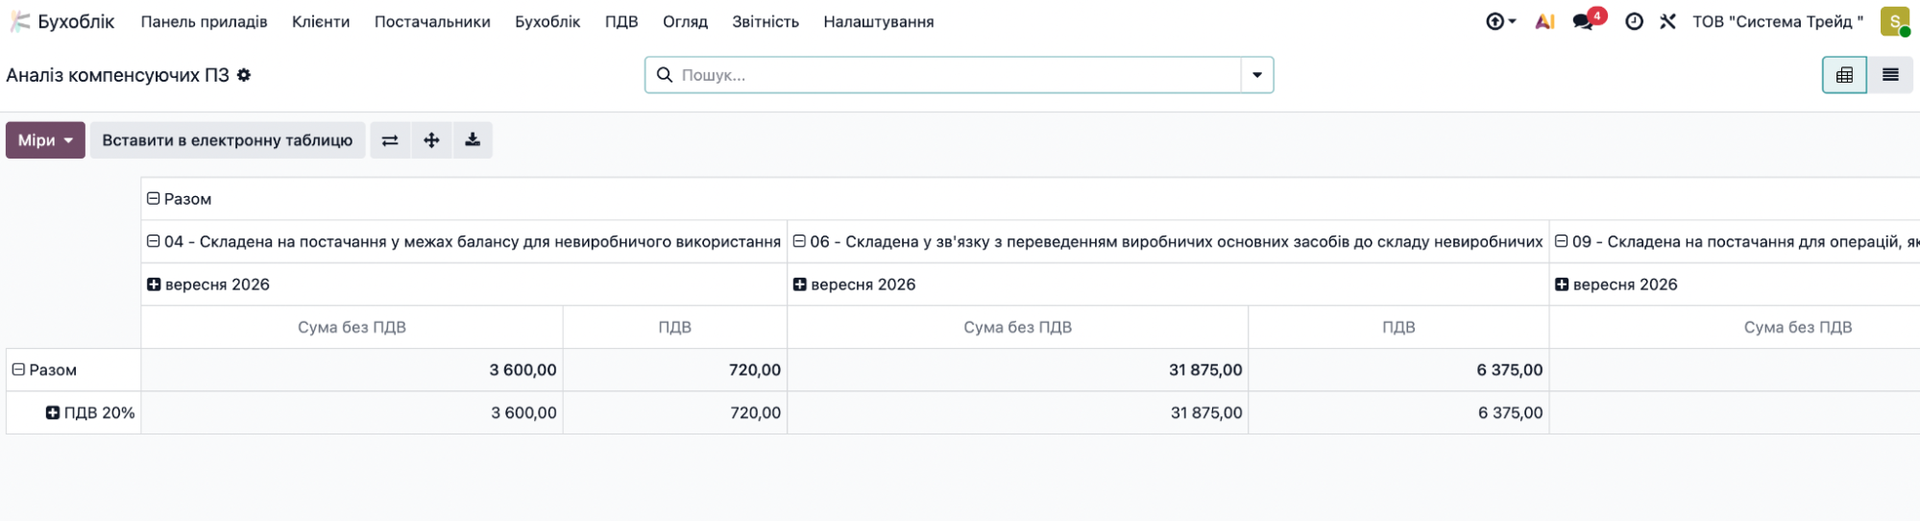Image resolution: width=1920 pixels, height=521 pixels.
Task: Switch to pivot table view
Action: tap(1844, 75)
